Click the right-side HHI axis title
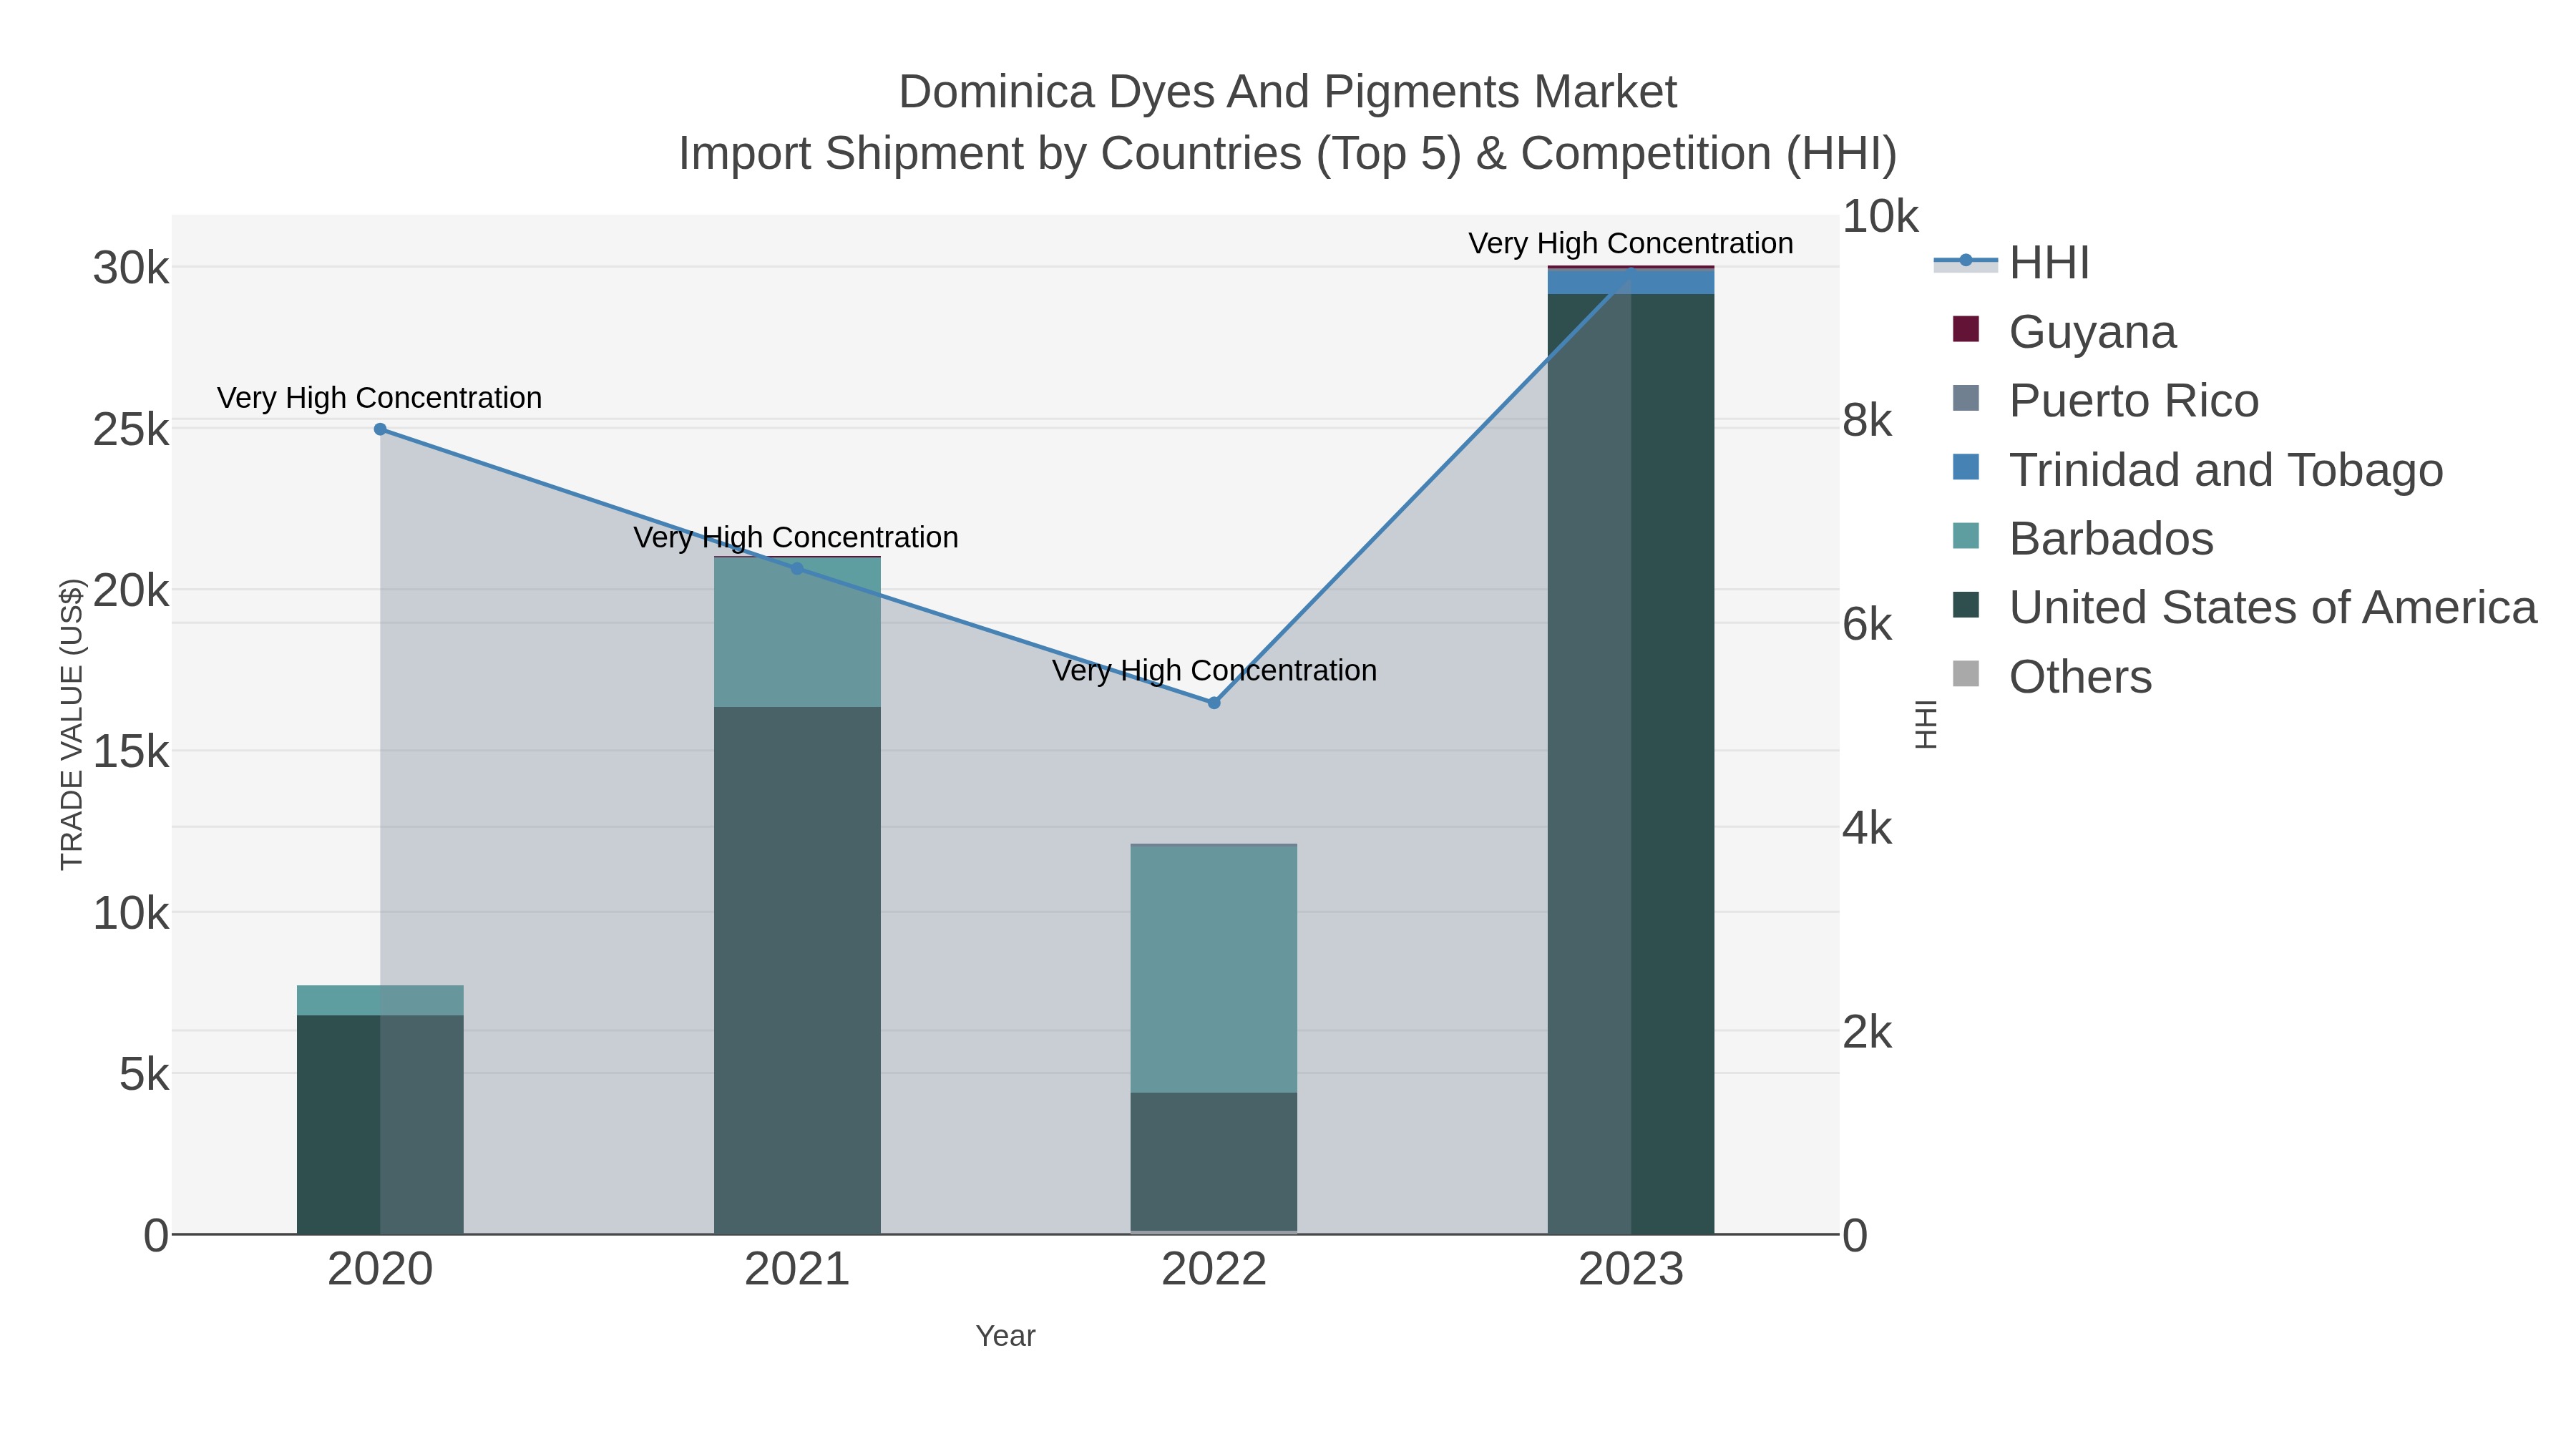 [1926, 724]
